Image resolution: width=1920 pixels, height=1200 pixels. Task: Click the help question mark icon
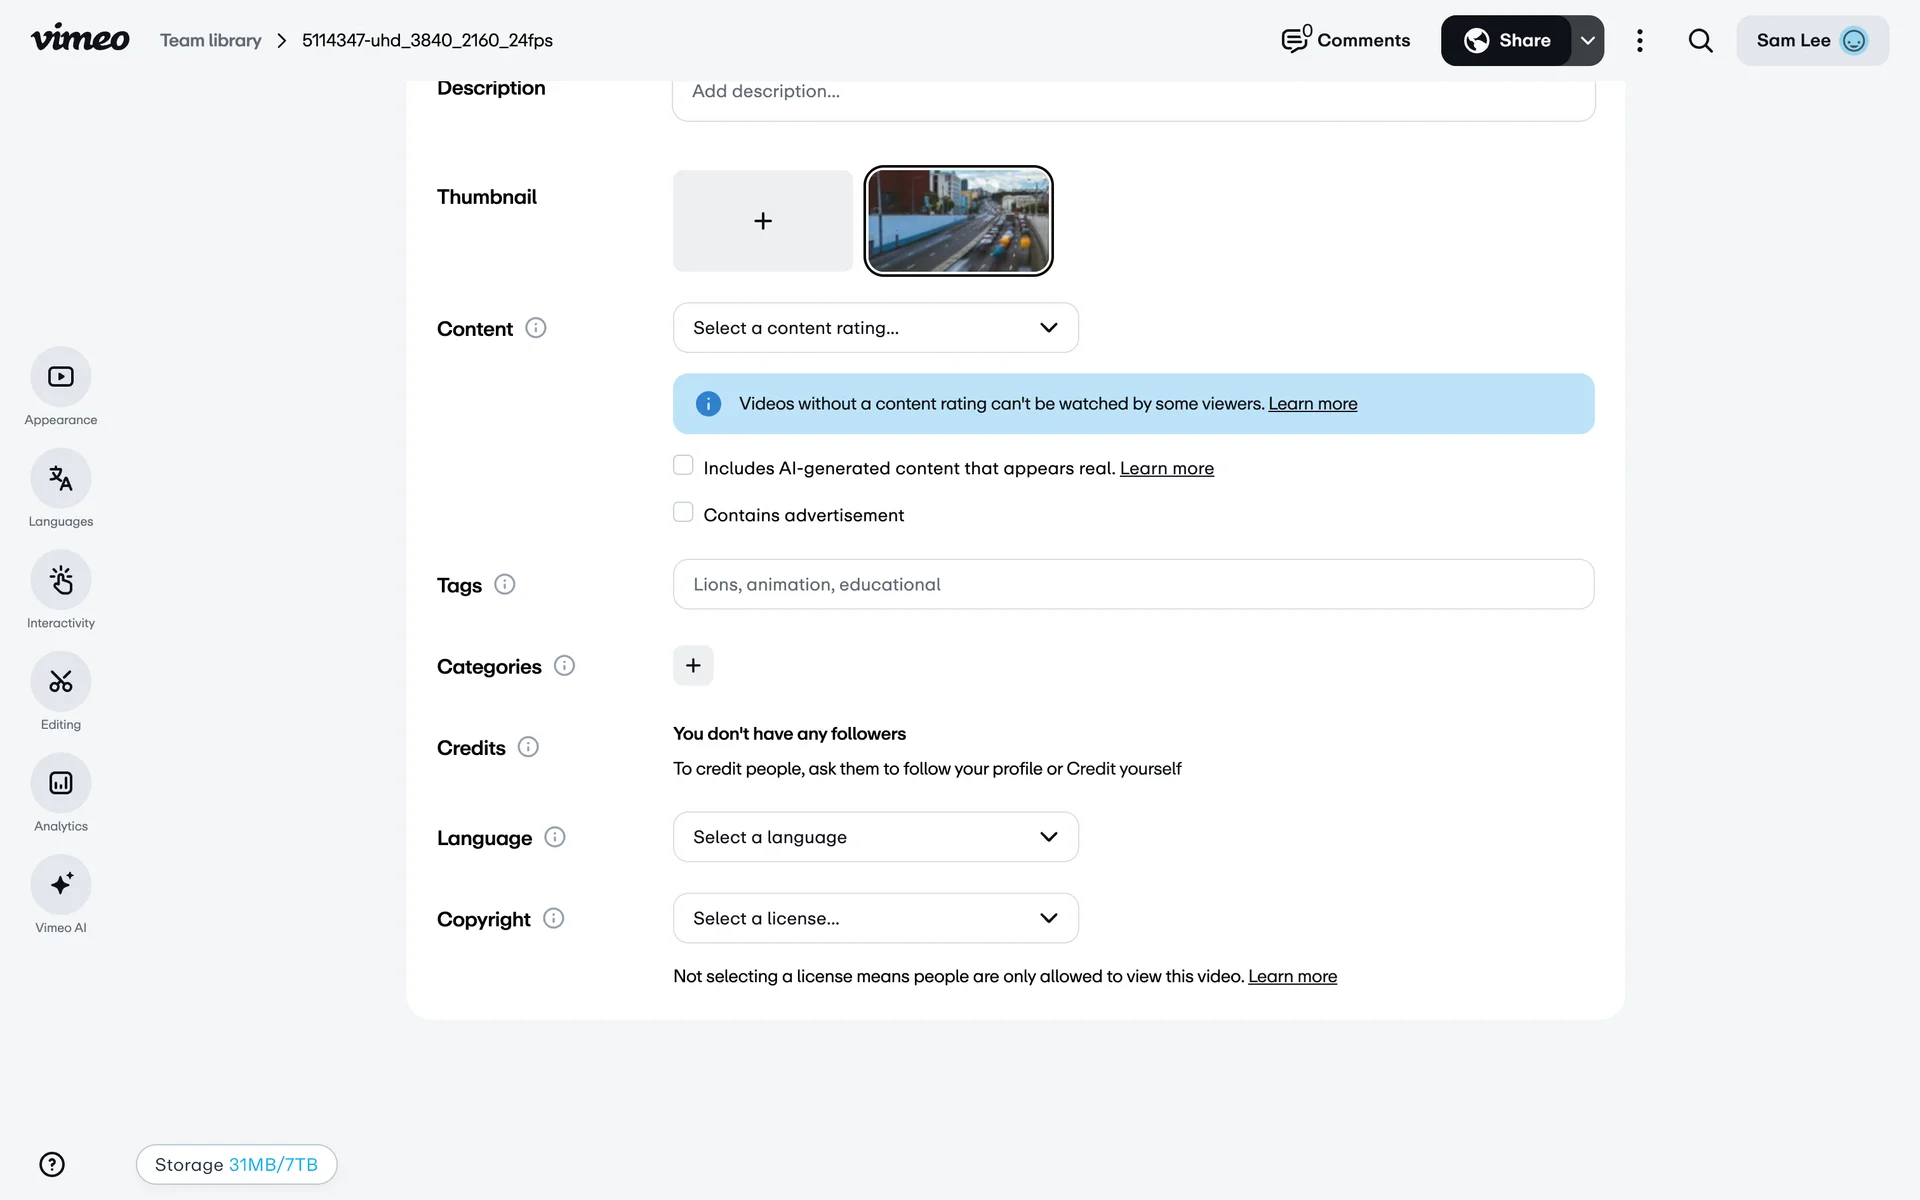pyautogui.click(x=52, y=1164)
